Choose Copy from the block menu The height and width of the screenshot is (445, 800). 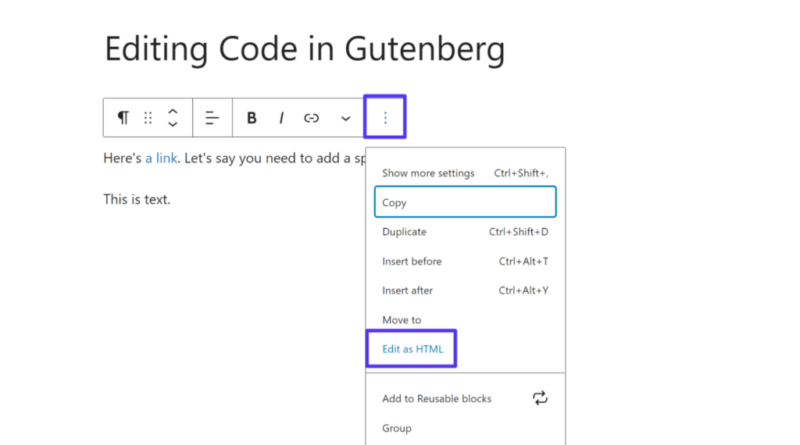465,202
